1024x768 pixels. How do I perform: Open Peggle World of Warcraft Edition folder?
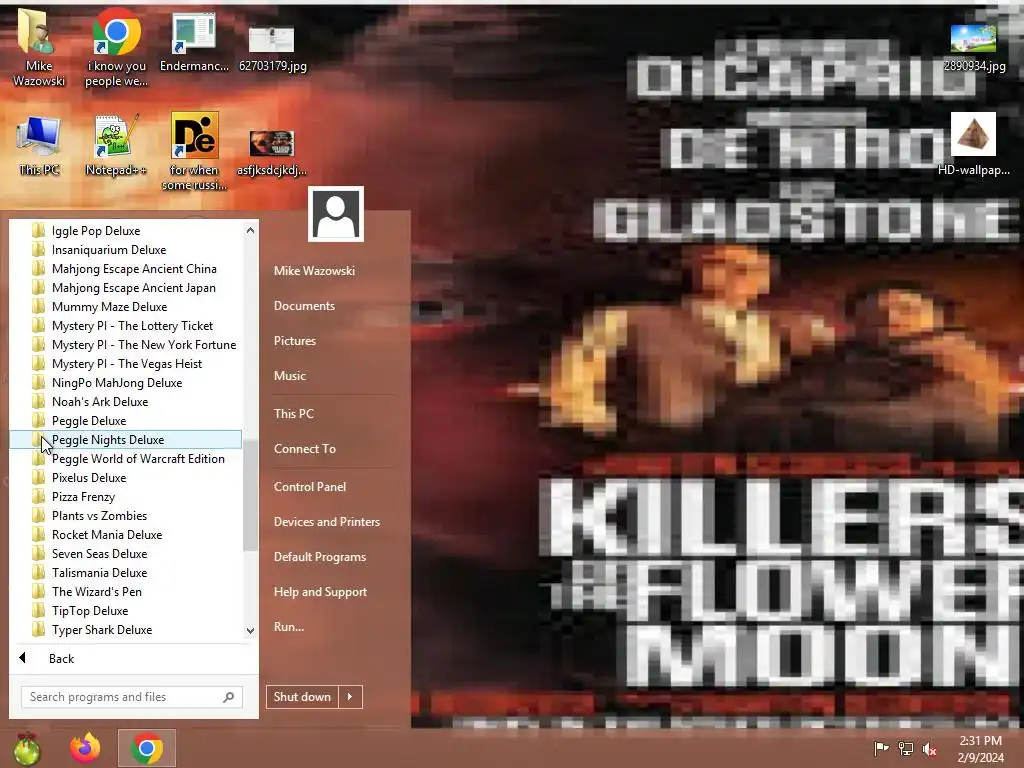125,458
